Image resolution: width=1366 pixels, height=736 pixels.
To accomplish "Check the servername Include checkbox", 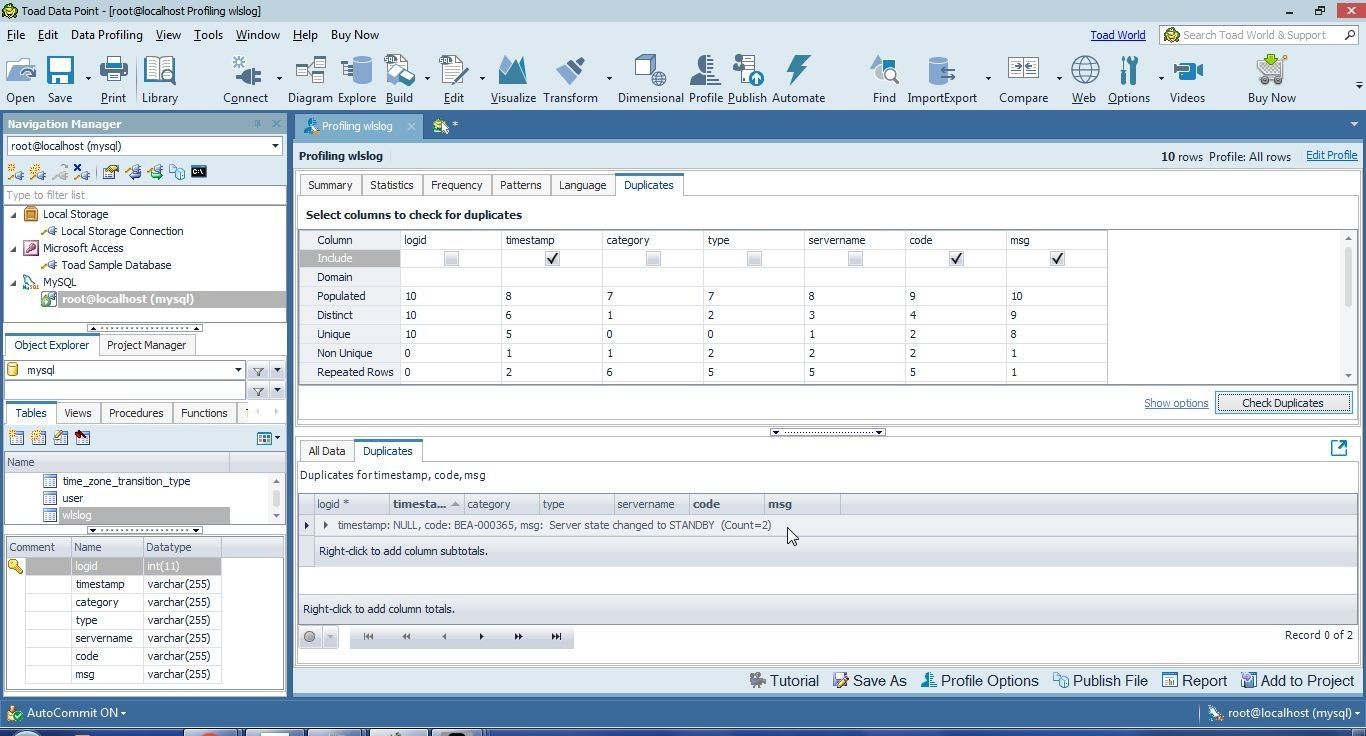I will coord(855,259).
